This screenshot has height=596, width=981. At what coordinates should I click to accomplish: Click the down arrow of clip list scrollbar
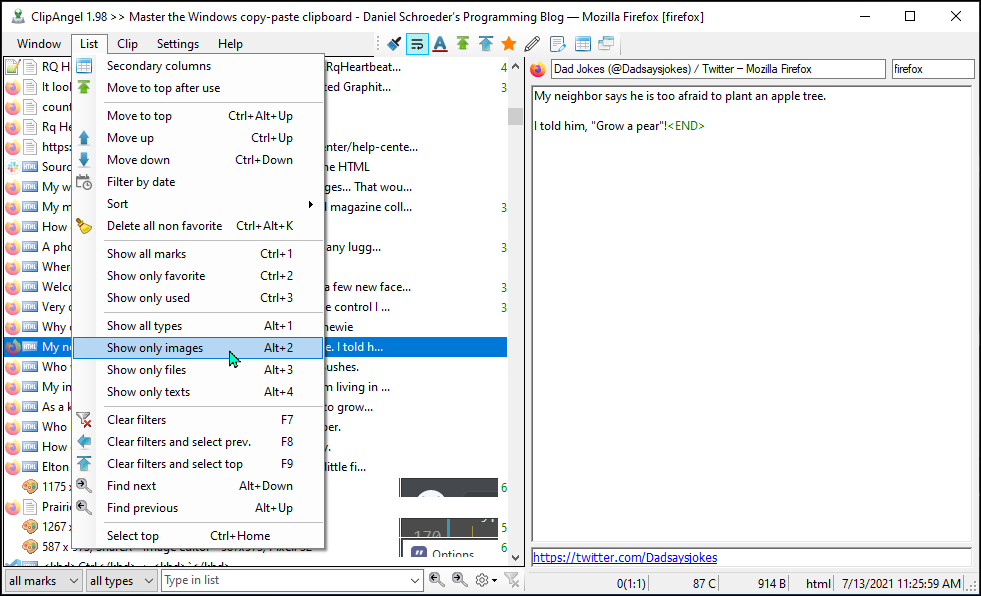(516, 557)
